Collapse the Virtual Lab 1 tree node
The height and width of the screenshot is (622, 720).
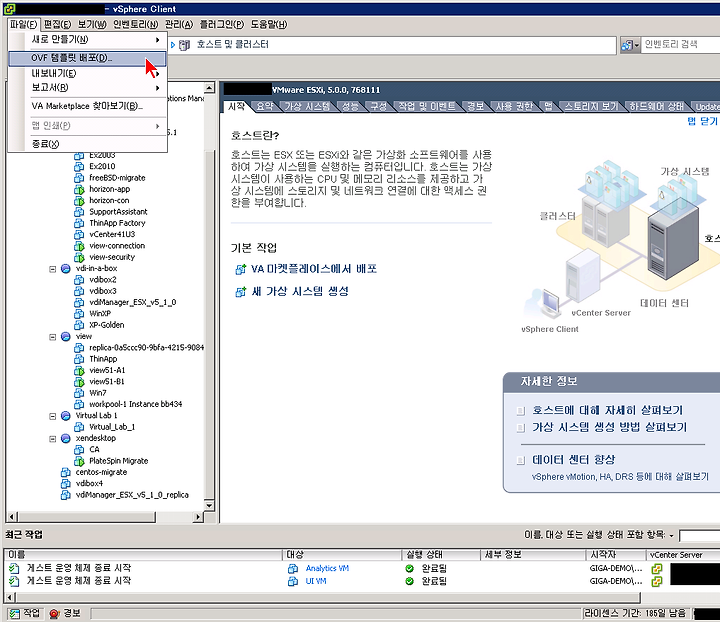click(52, 416)
